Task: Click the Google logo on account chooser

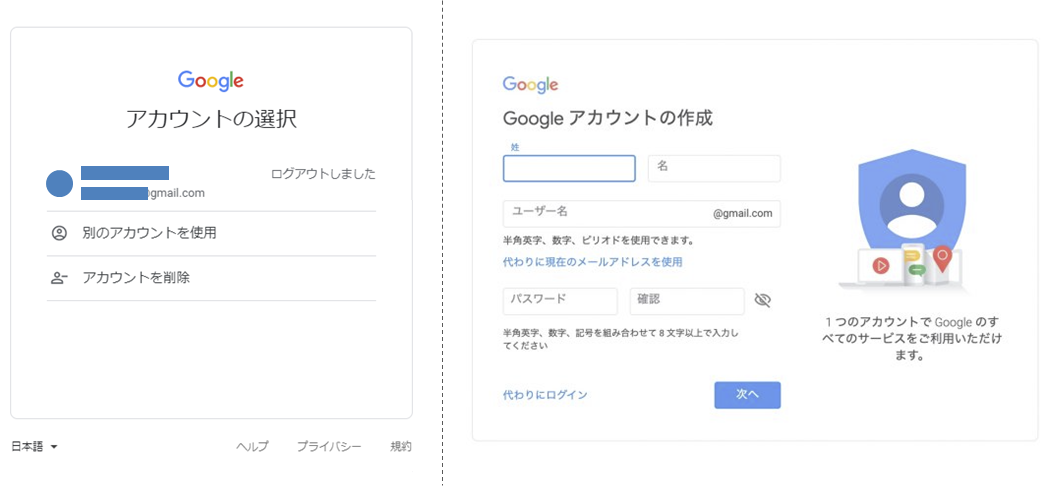Action: point(210,81)
